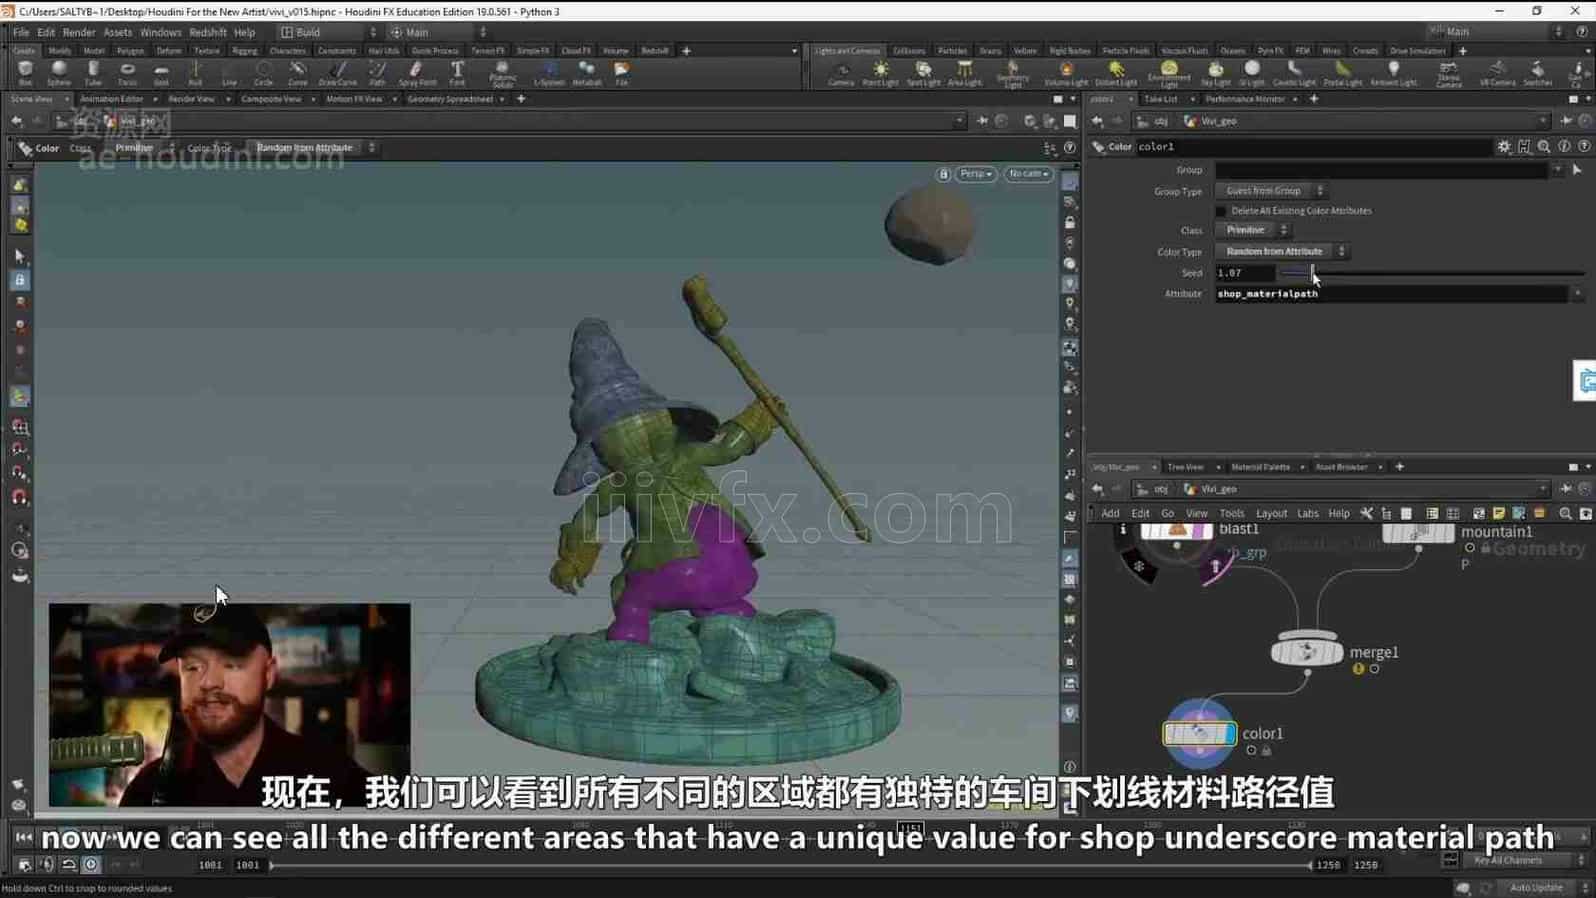This screenshot has height=898, width=1596.
Task: Add a Volume Light from the shelf
Action: pos(1066,73)
